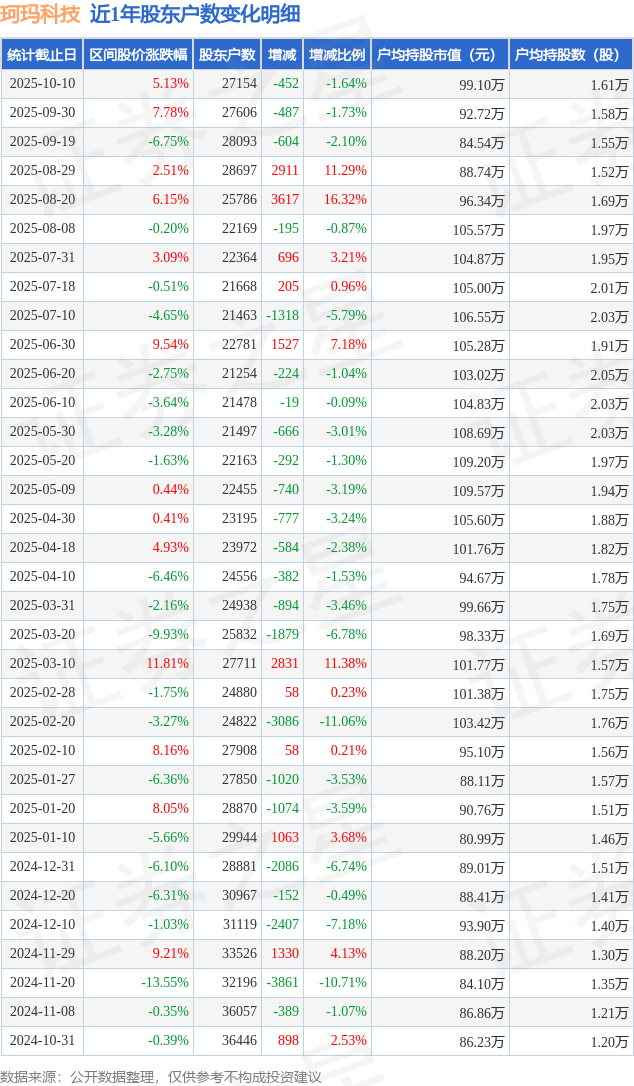Click the 股东户数 column header
The width and height of the screenshot is (634, 1086).
coord(226,55)
